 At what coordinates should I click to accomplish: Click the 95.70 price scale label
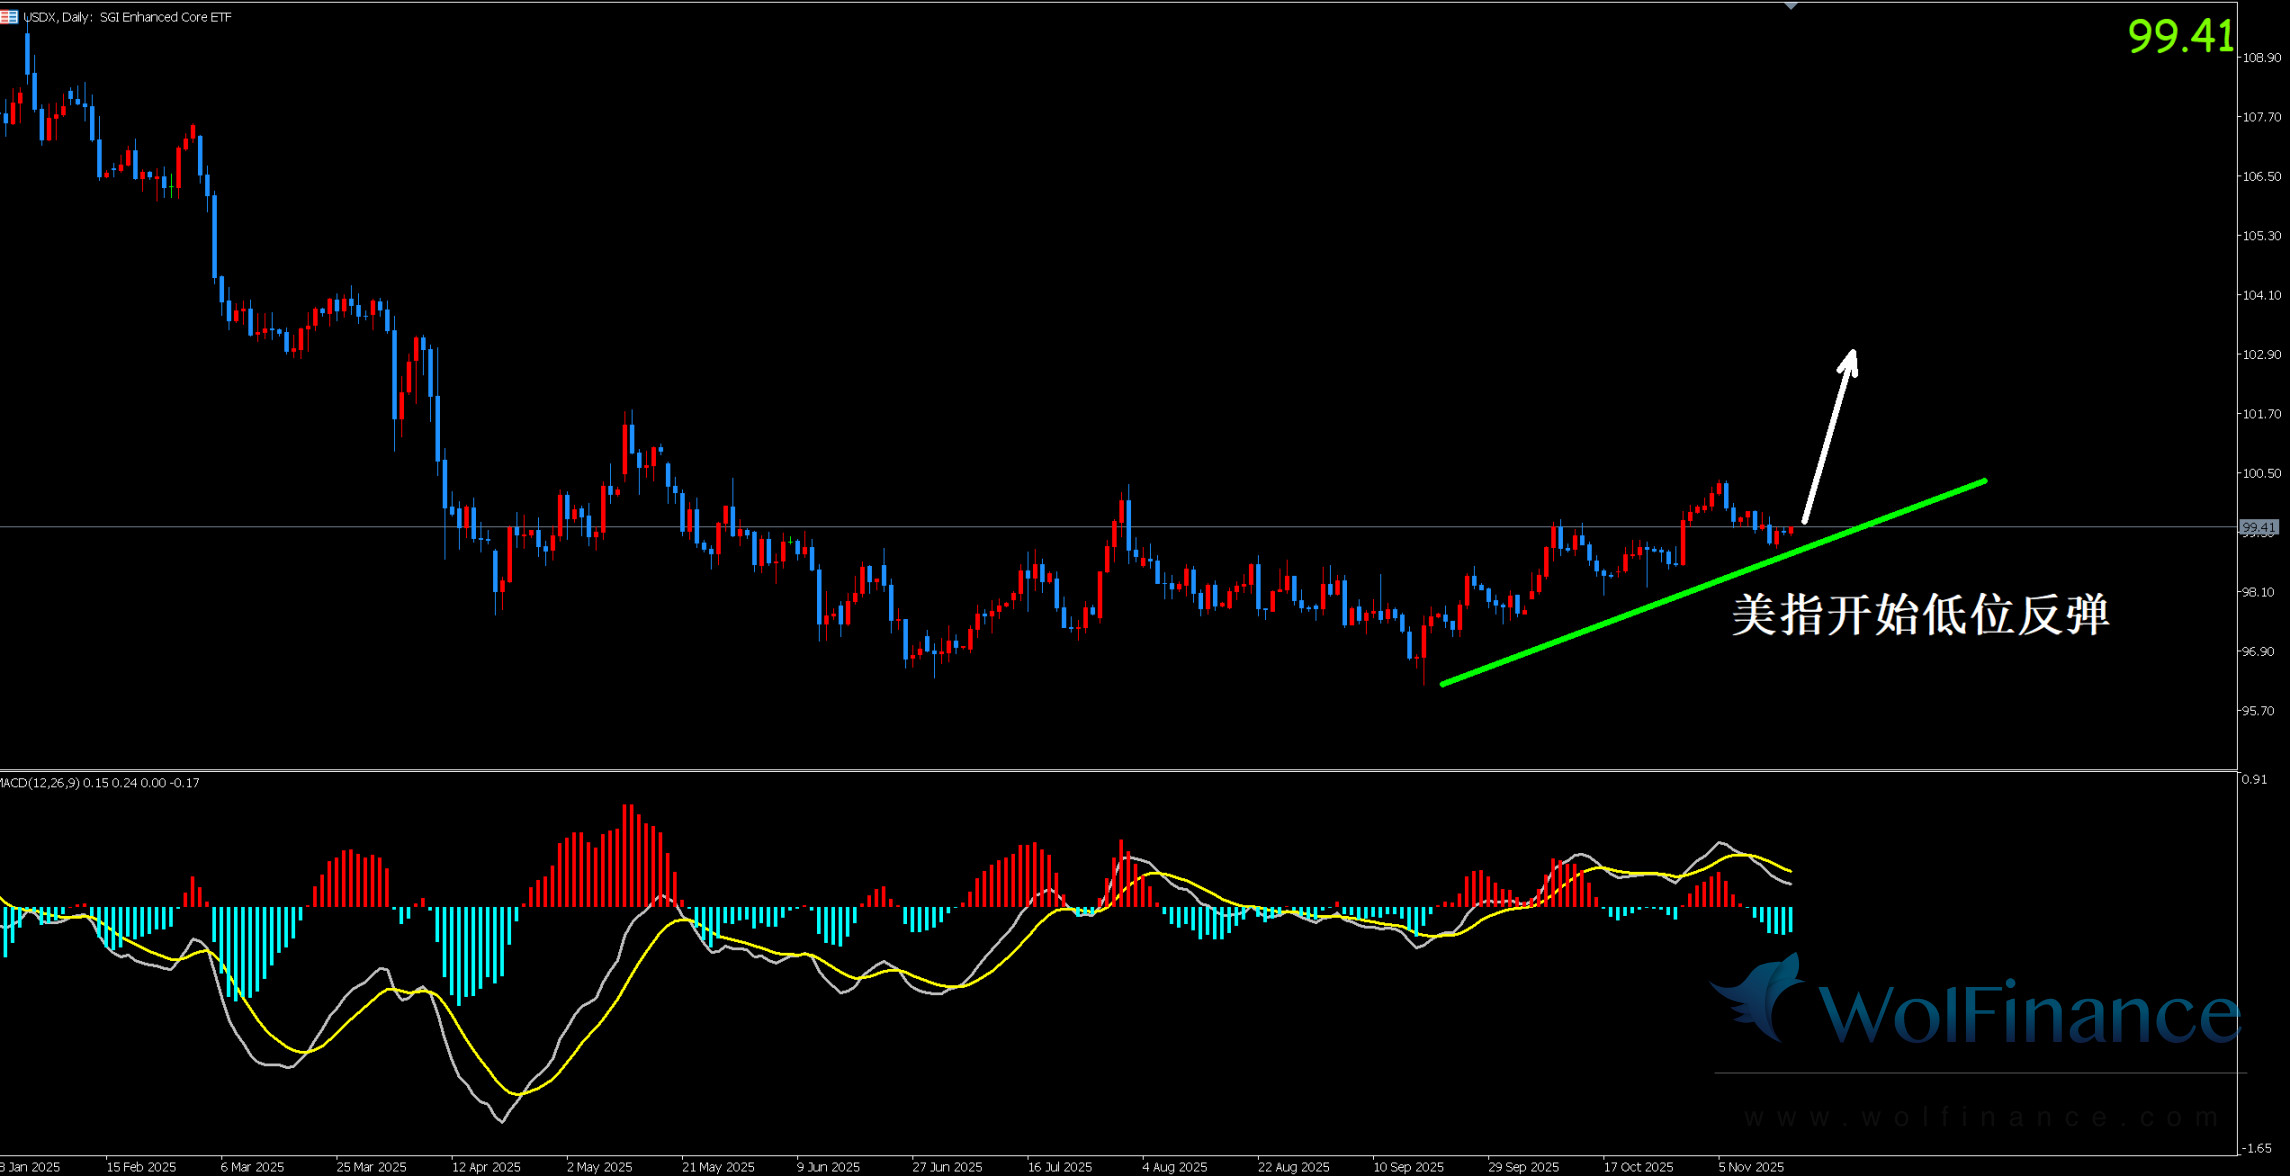tap(2257, 711)
